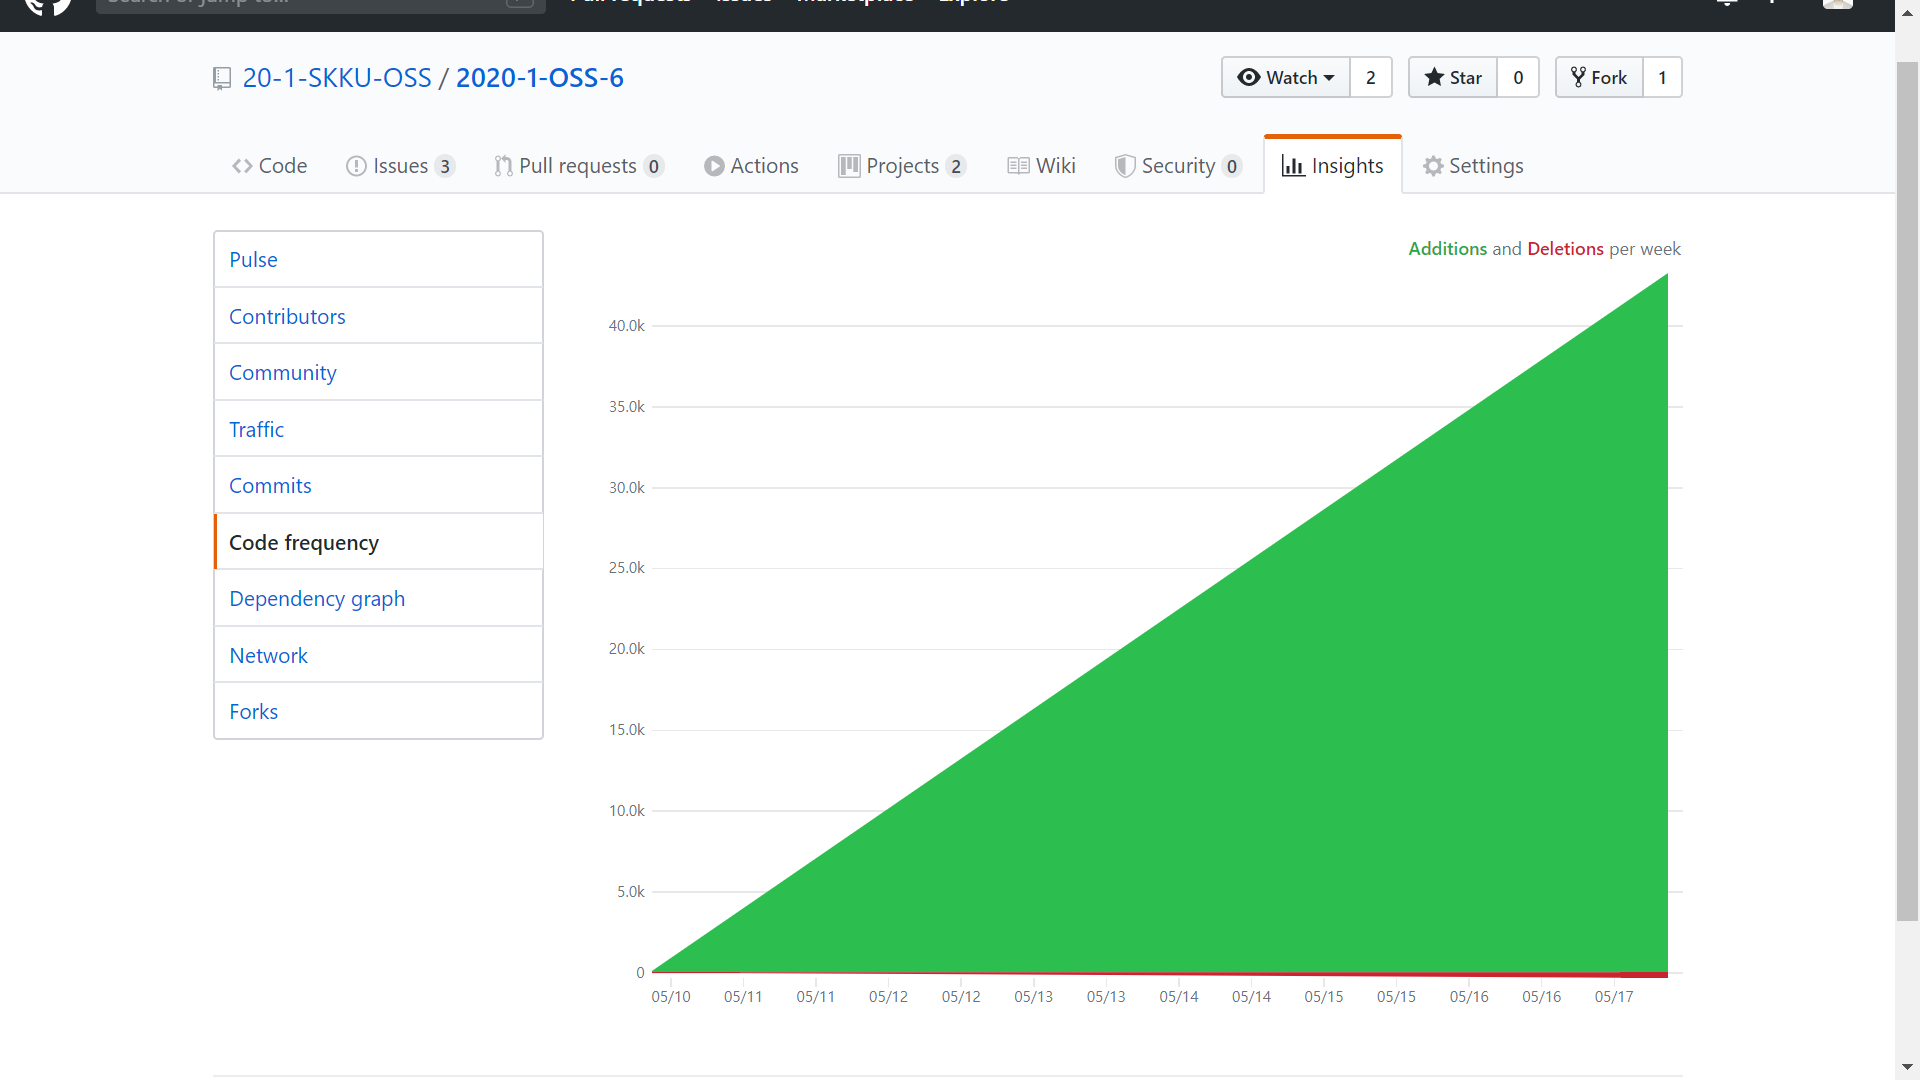Click the Pull requests merge icon
The image size is (1920, 1080).
(503, 166)
